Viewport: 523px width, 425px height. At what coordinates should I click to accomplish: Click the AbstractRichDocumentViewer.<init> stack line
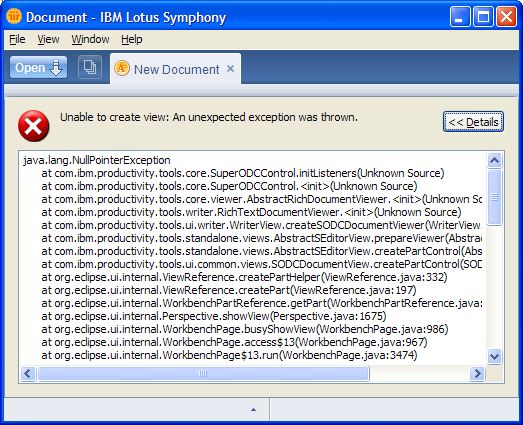[262, 199]
